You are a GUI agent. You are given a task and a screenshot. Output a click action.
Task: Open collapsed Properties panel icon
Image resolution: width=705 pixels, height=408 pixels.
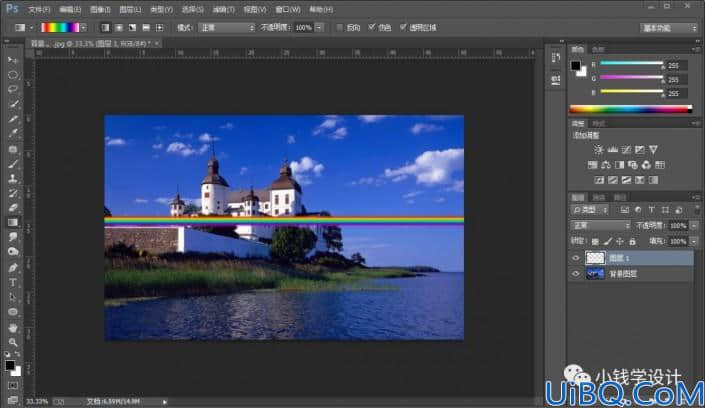point(556,80)
